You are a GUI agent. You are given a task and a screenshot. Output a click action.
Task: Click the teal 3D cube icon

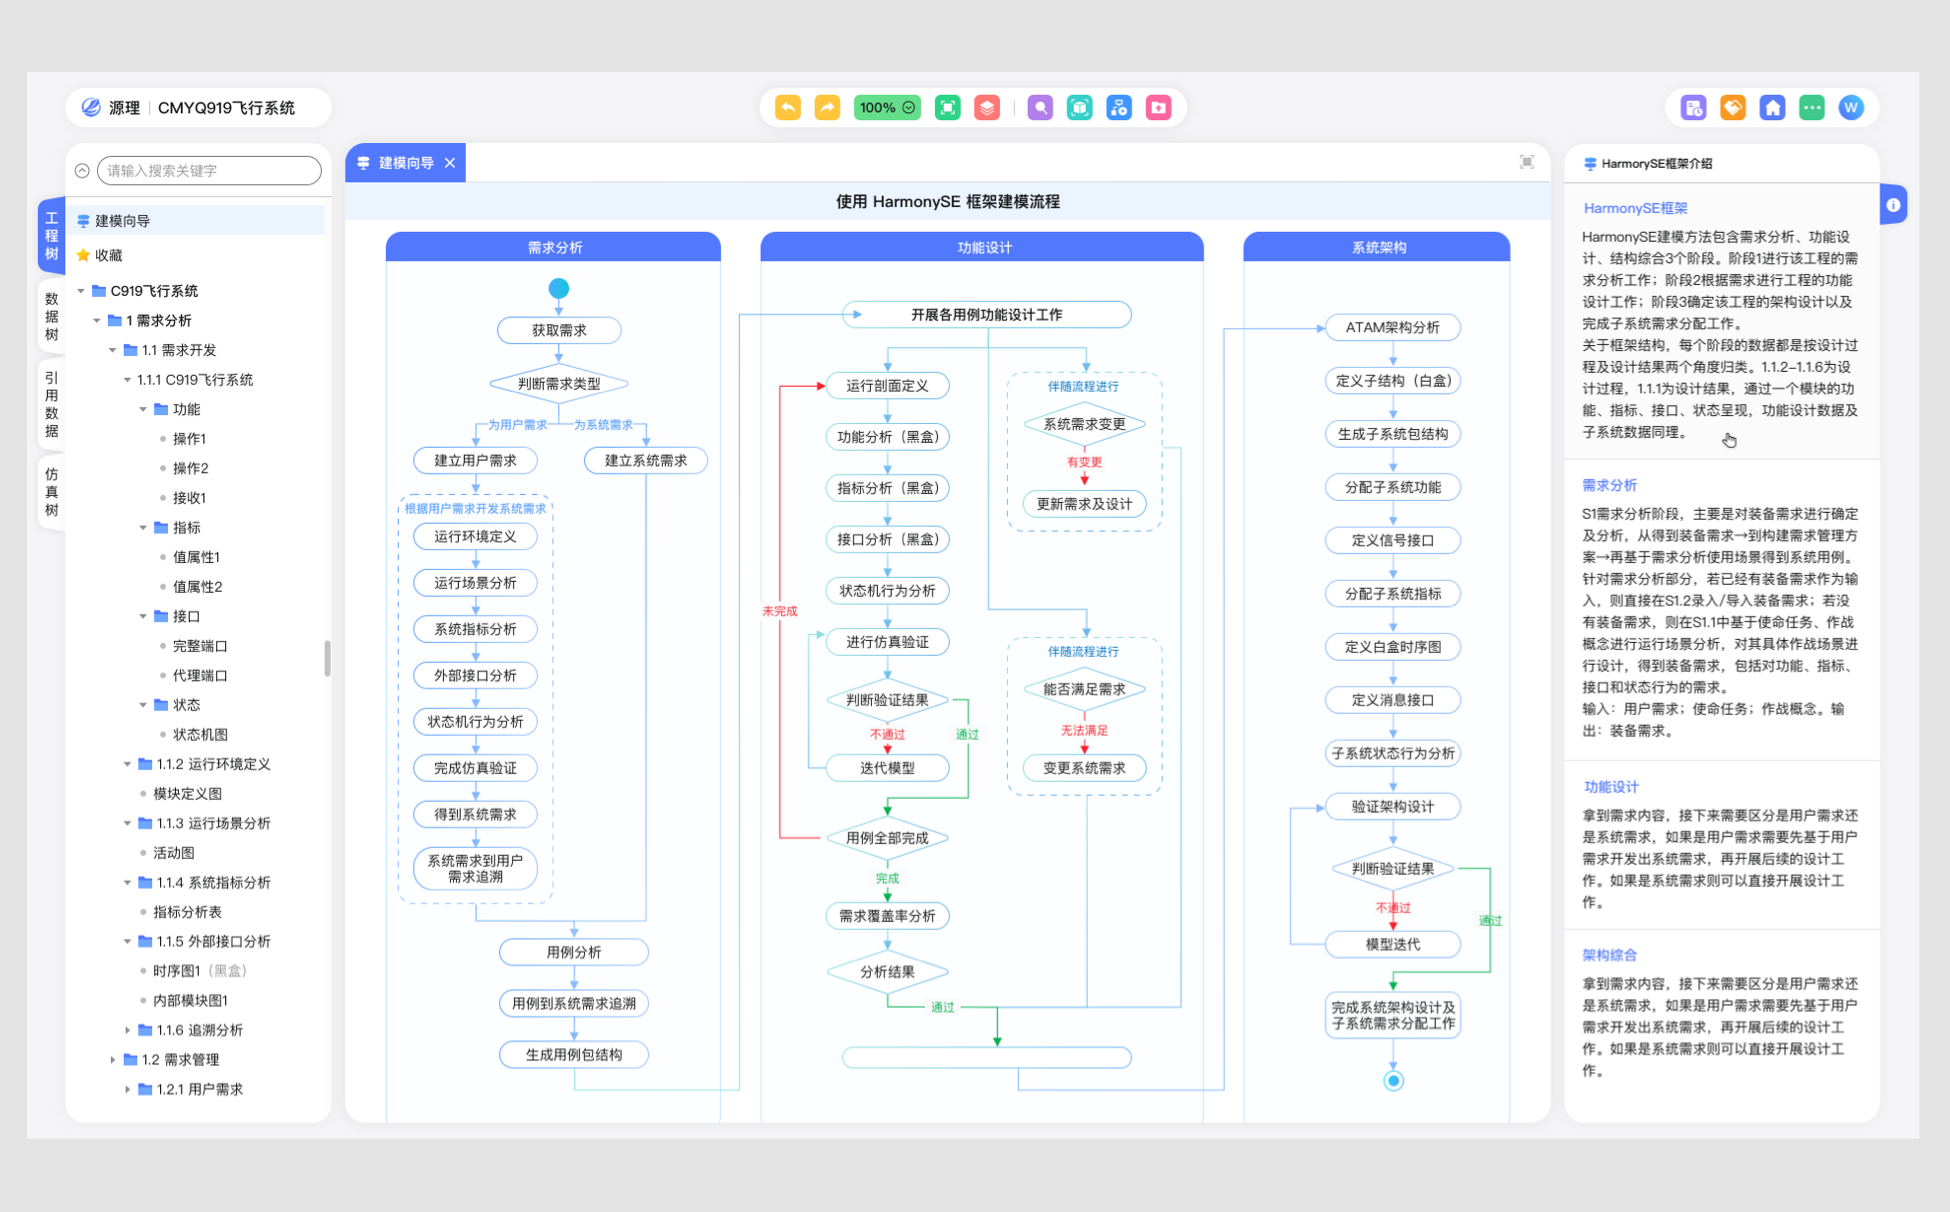[x=1079, y=108]
